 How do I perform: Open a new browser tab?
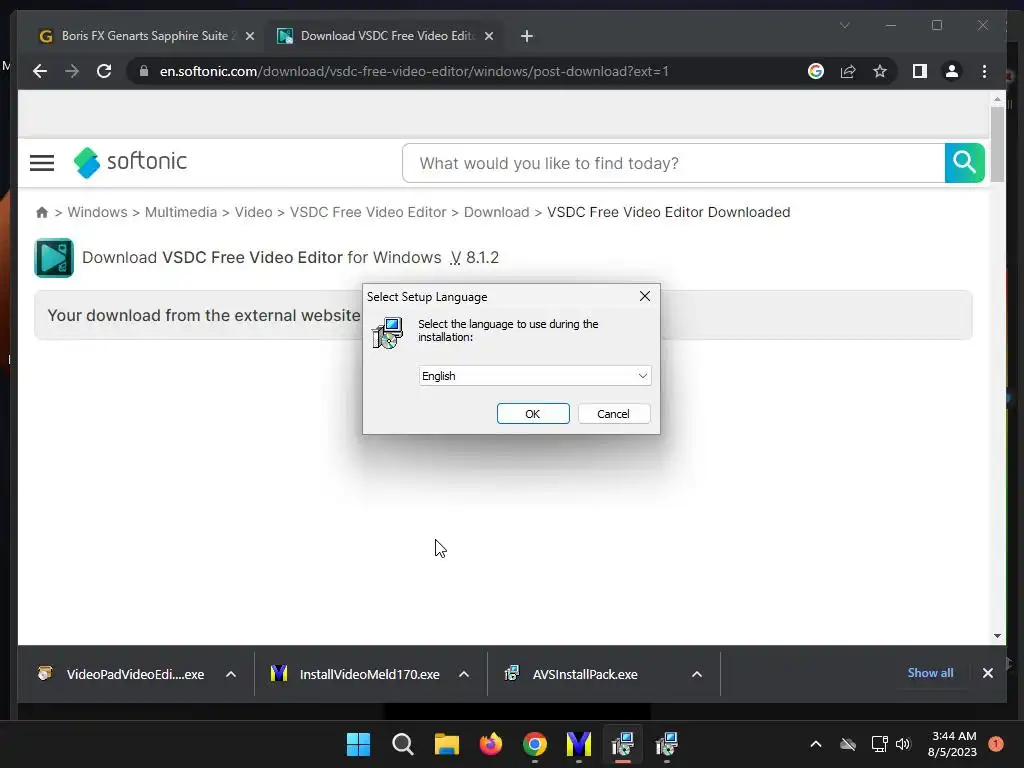click(527, 36)
